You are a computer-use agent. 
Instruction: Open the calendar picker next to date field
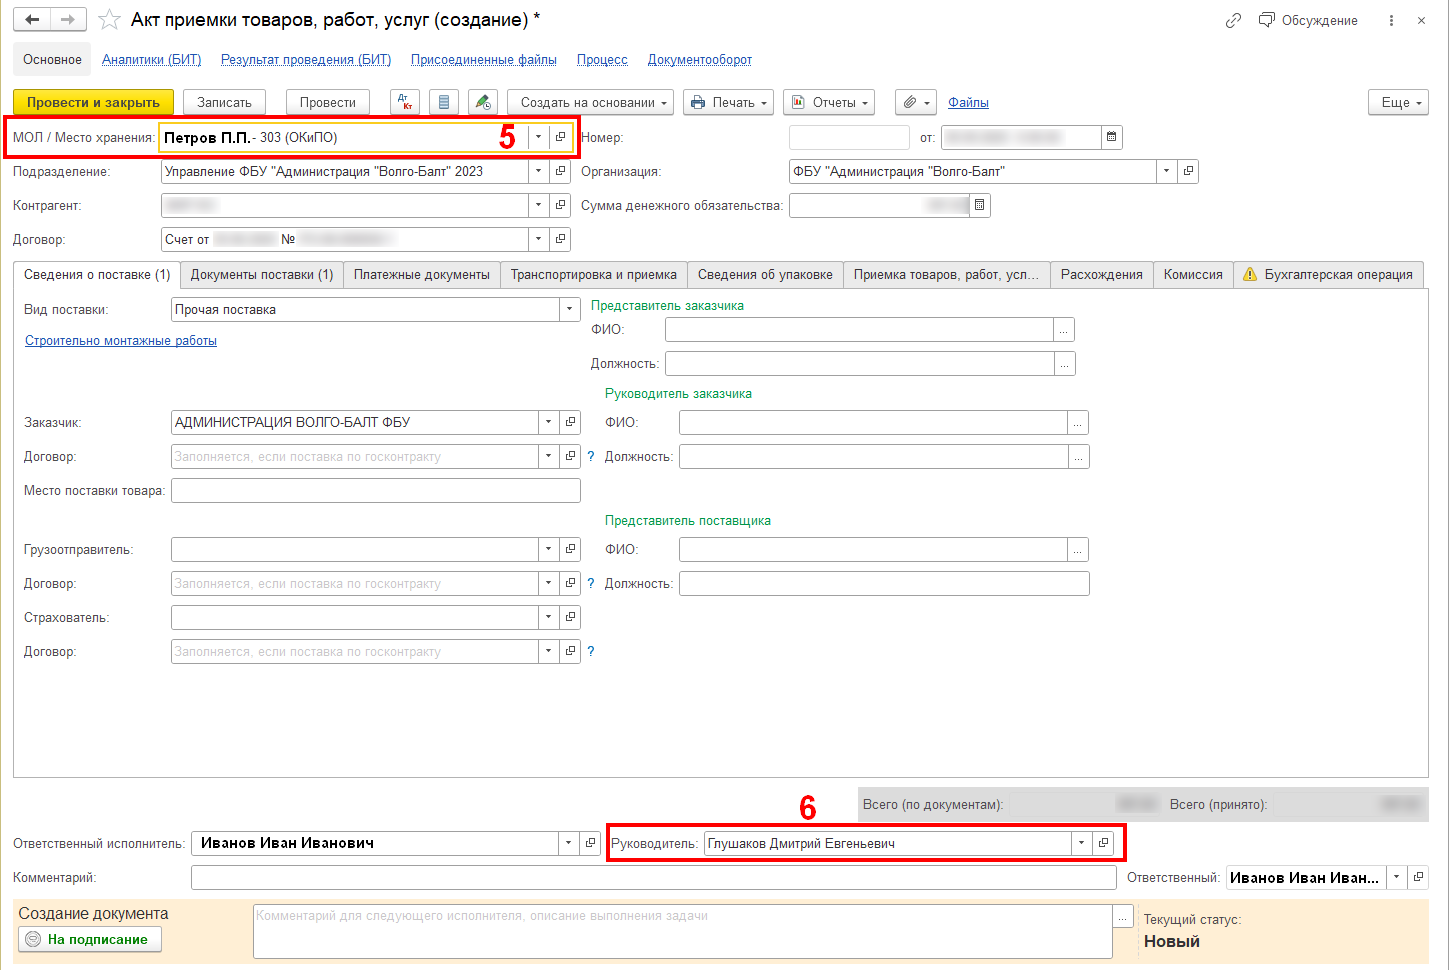(1111, 137)
